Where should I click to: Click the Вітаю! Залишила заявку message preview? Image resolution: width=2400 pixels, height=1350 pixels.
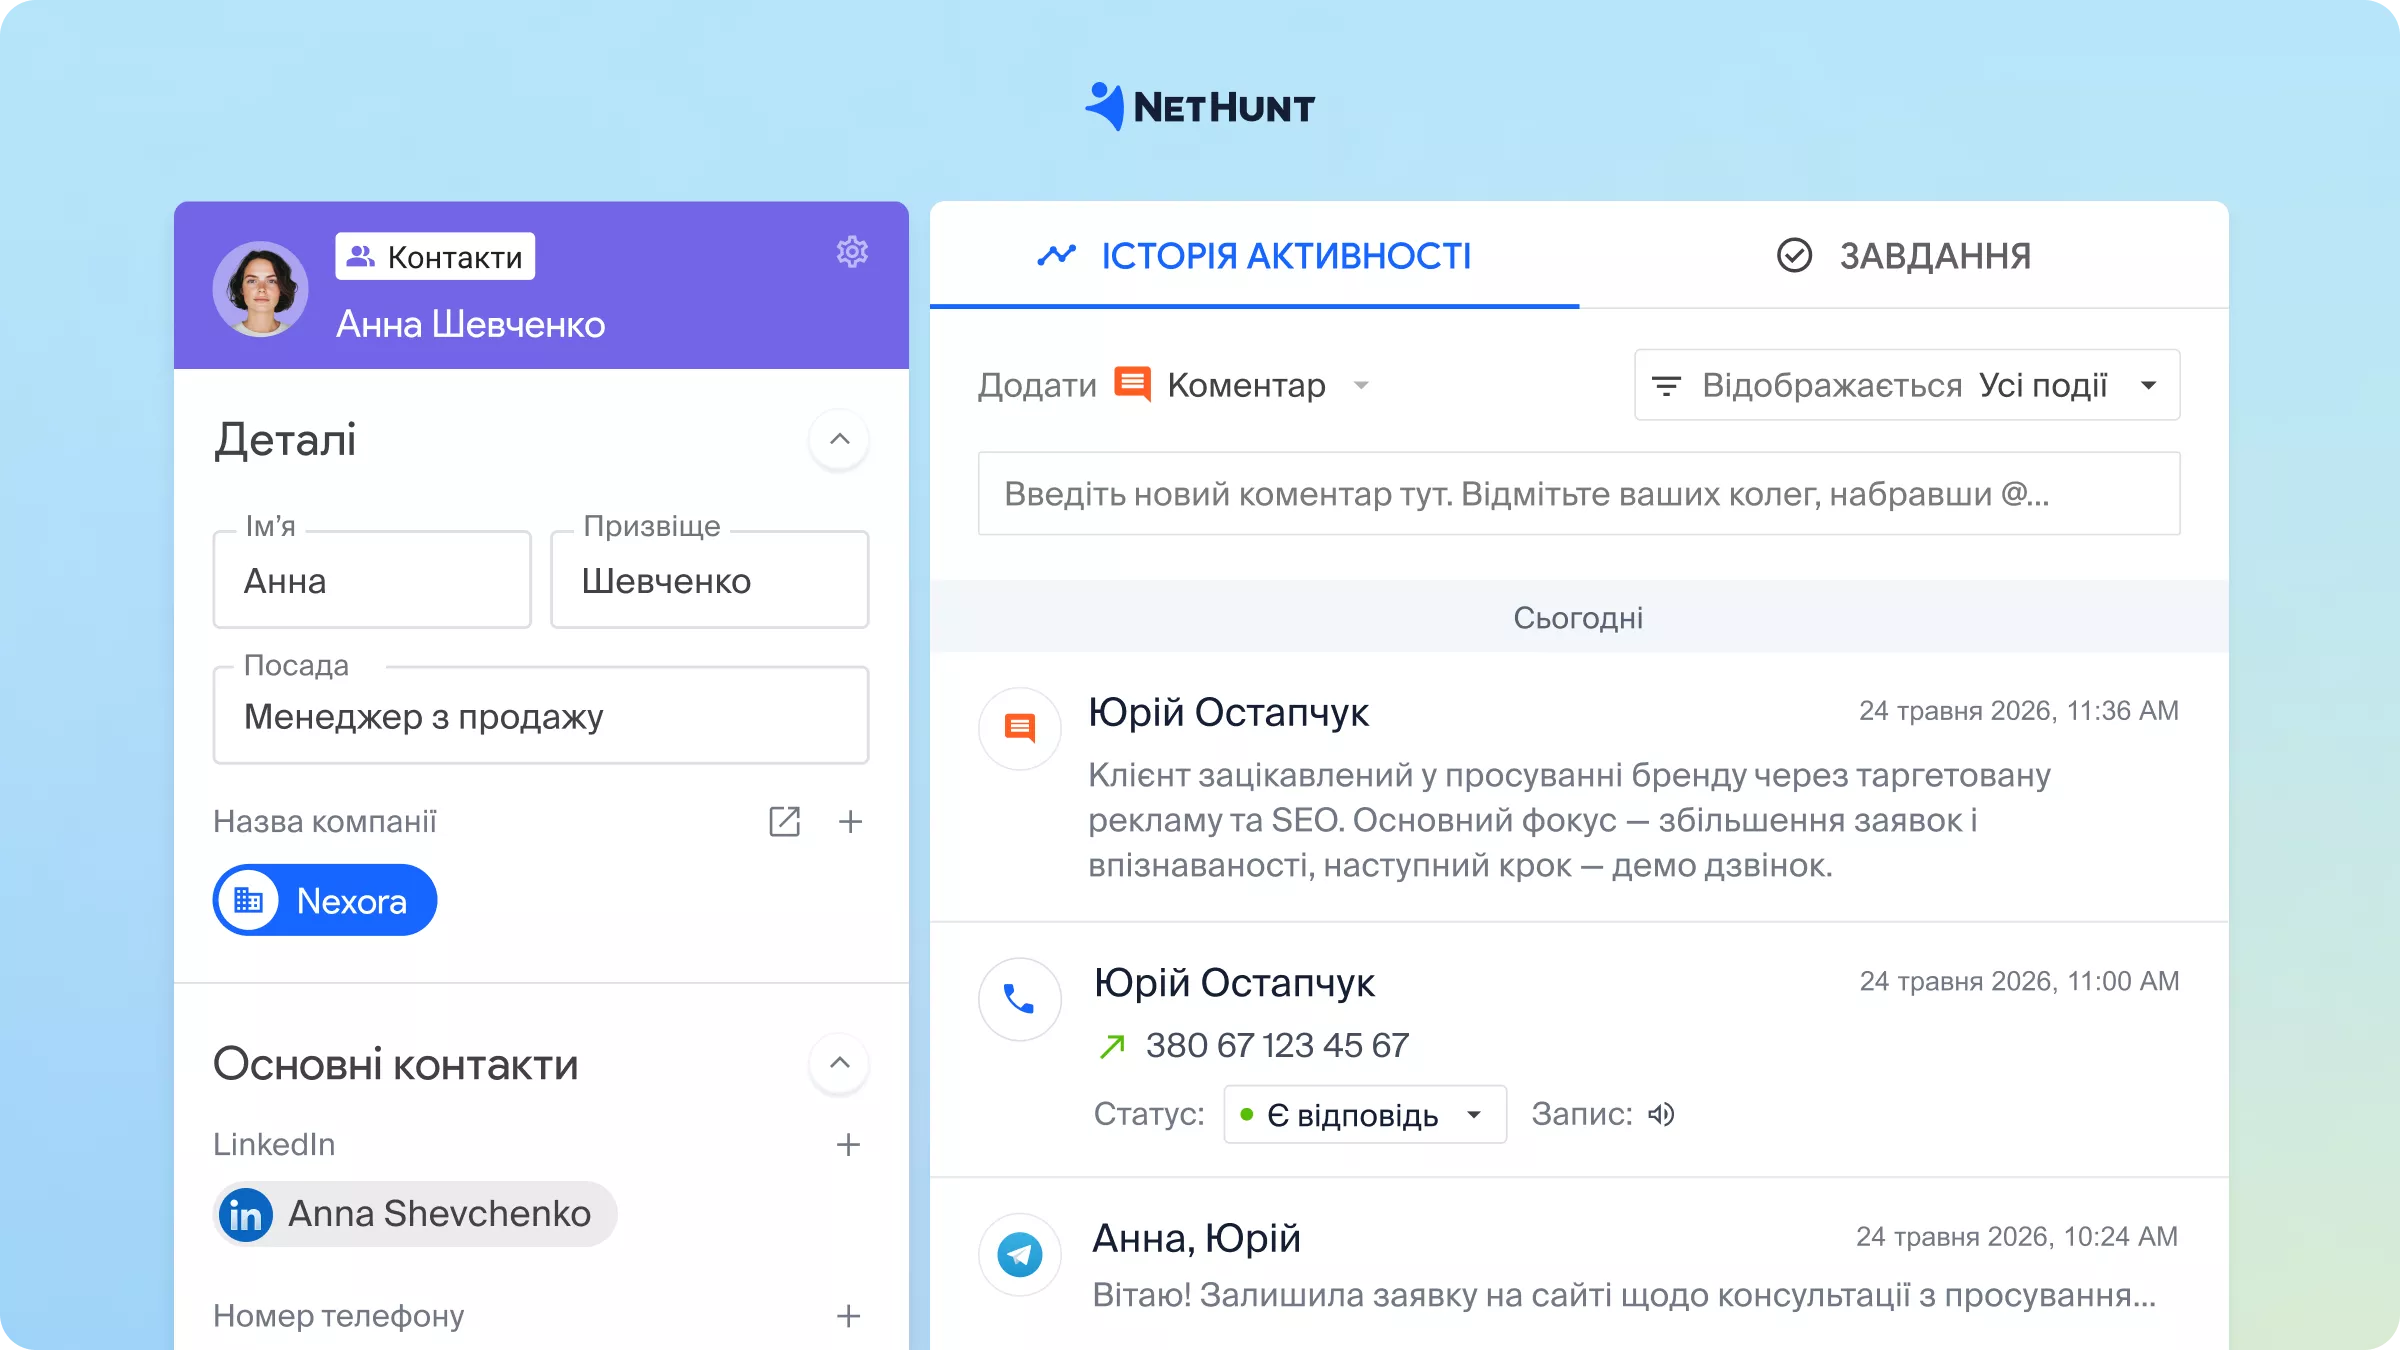pos(1624,1295)
